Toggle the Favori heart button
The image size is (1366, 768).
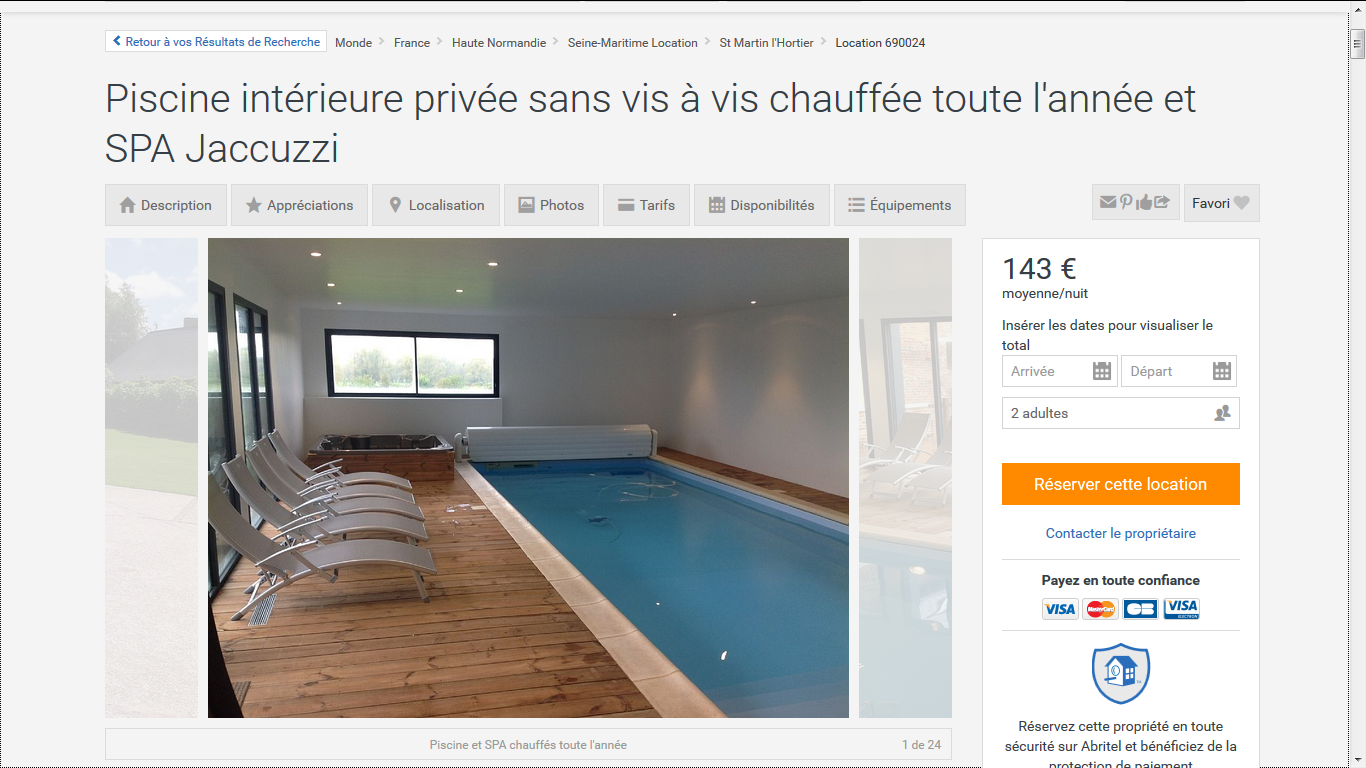coord(1221,203)
